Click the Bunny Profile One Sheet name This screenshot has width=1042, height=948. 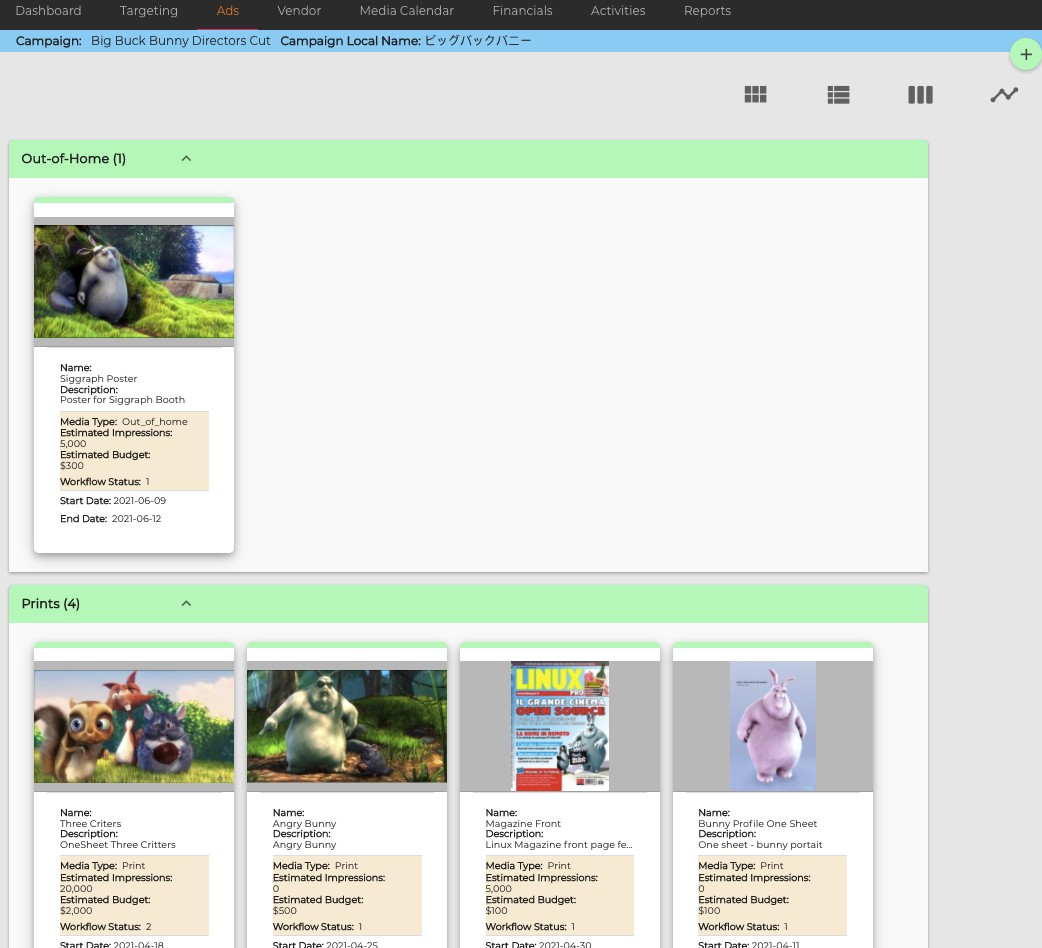click(758, 824)
